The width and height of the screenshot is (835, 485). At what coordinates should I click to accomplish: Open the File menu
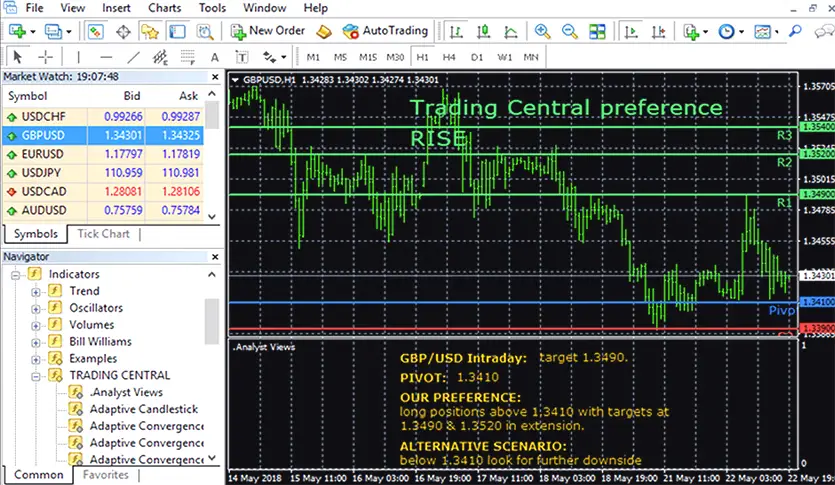coord(34,8)
